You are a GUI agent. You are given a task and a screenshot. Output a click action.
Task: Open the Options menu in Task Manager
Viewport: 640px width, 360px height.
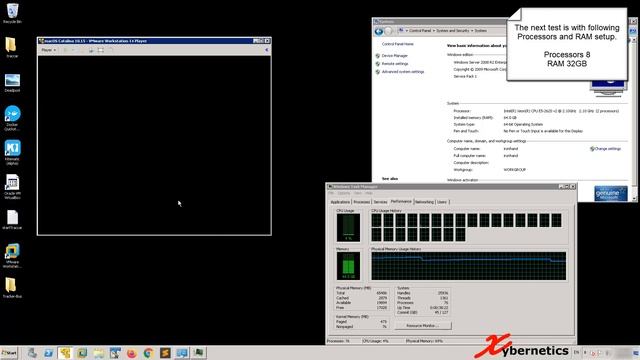point(344,193)
